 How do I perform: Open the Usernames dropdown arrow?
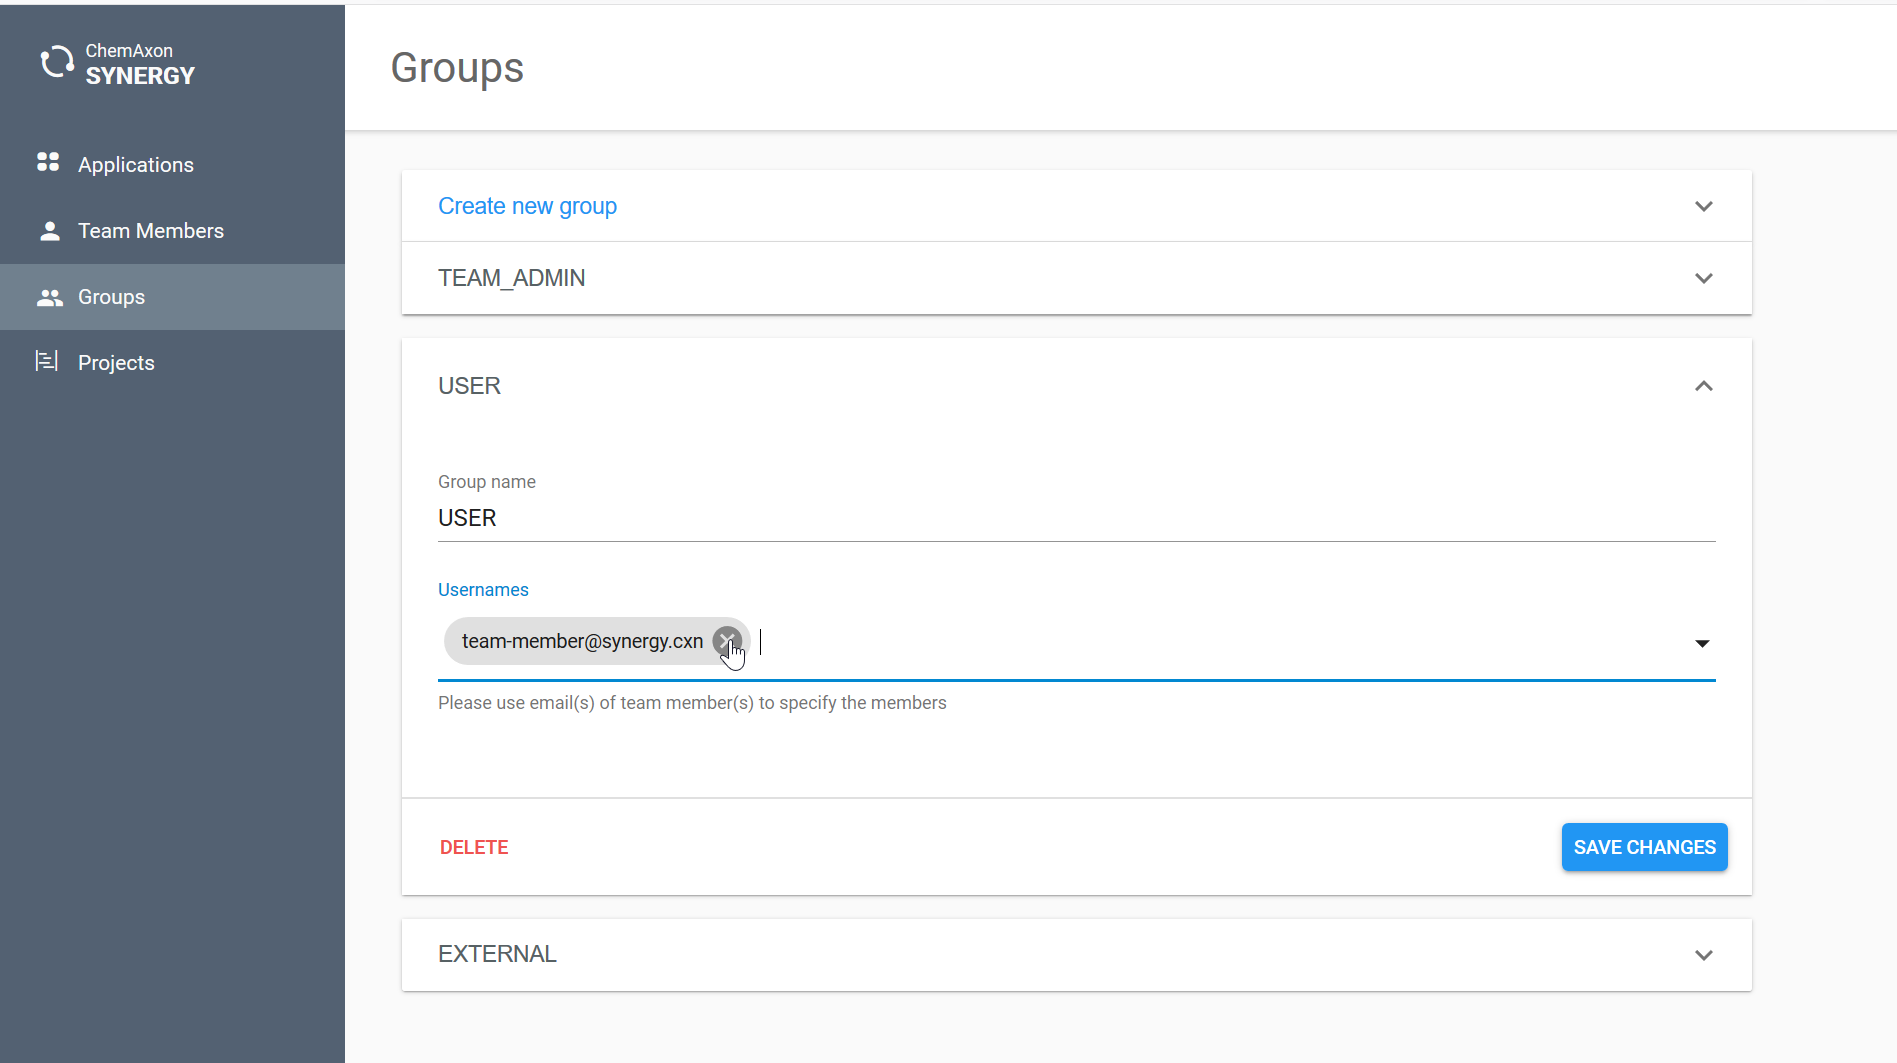tap(1701, 643)
